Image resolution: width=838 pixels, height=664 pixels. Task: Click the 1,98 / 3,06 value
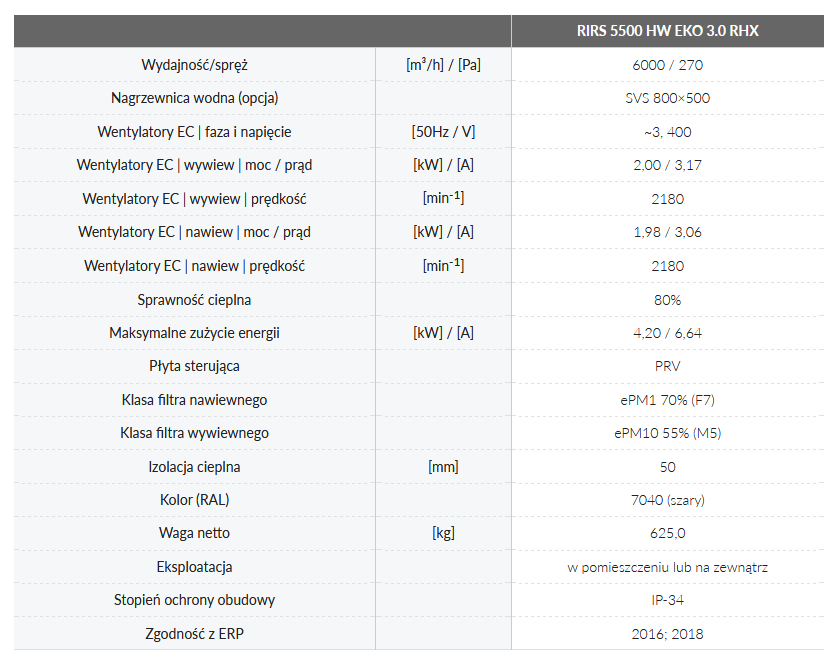click(x=668, y=232)
